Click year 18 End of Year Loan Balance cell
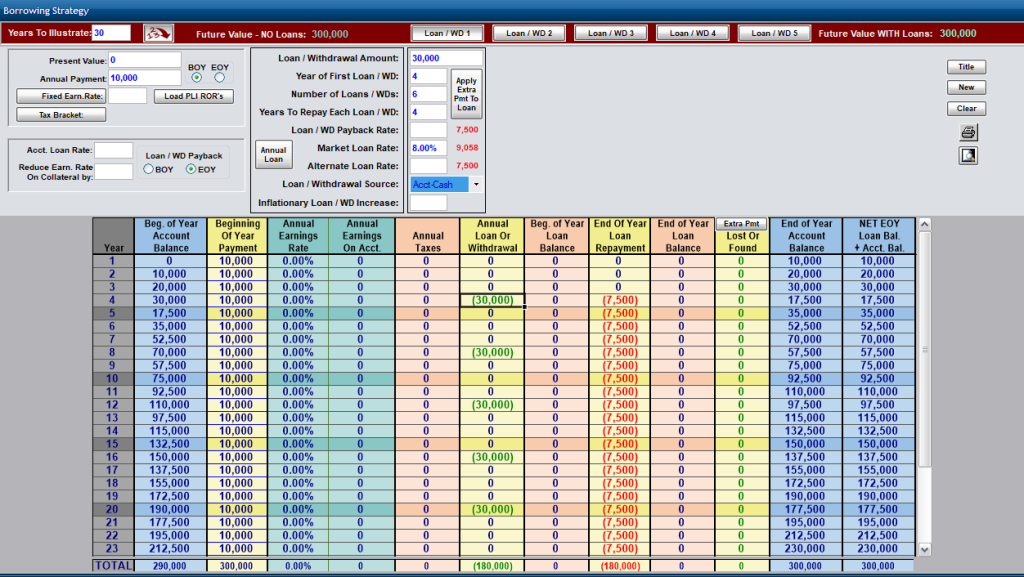1024x577 pixels. pyautogui.click(x=682, y=483)
